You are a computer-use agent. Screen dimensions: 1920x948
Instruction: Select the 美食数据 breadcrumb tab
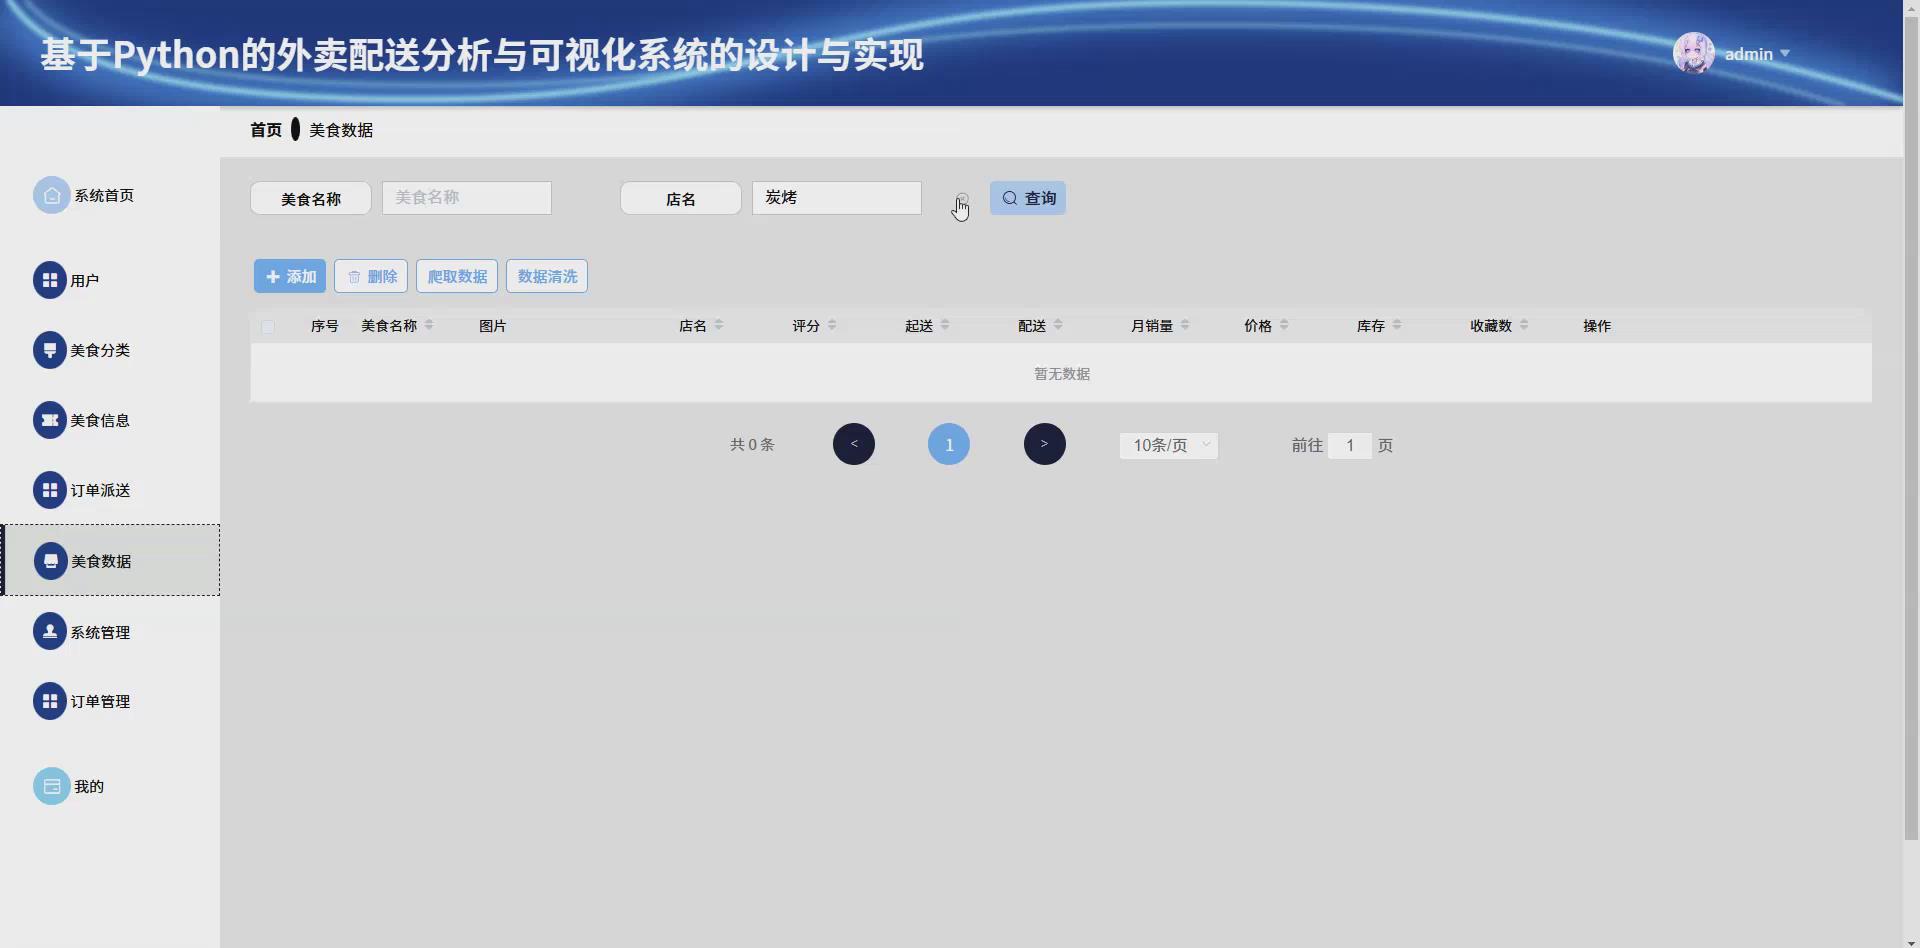(340, 129)
